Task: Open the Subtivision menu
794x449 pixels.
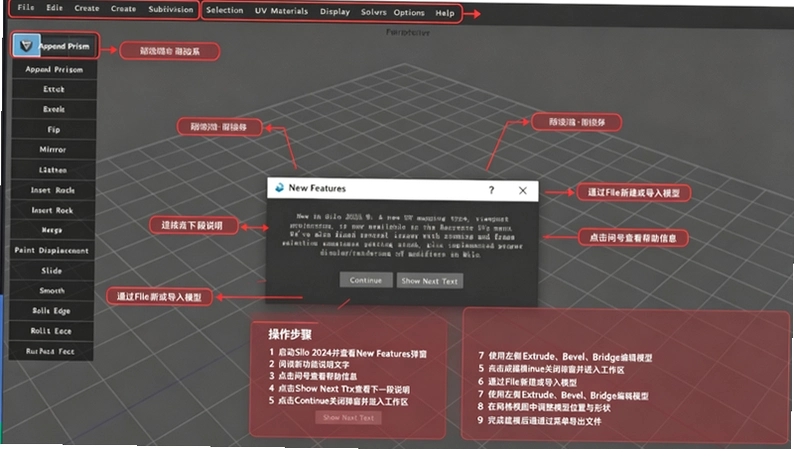Action: click(x=171, y=9)
